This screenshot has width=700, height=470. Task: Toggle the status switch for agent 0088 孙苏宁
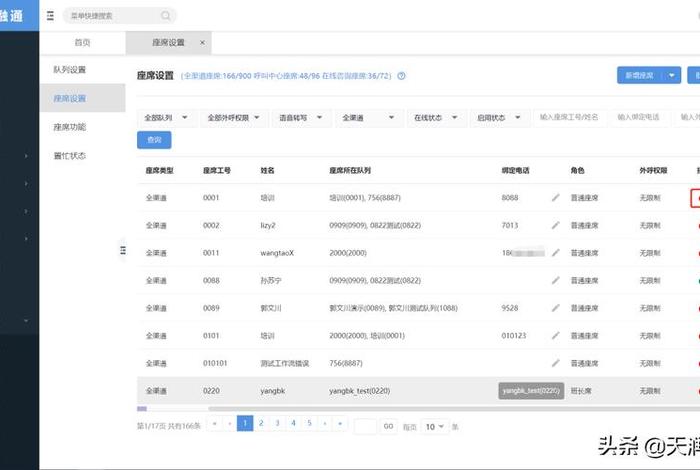tap(696, 280)
